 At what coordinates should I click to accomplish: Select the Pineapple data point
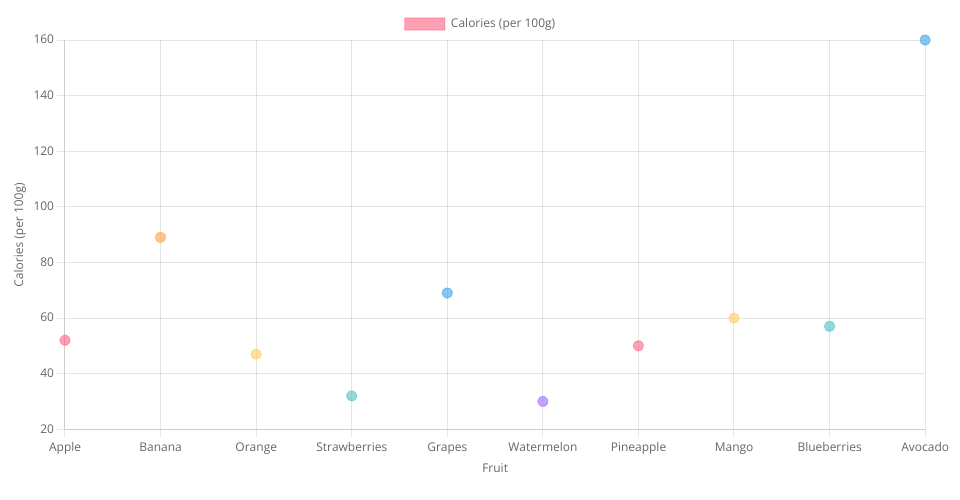(638, 346)
